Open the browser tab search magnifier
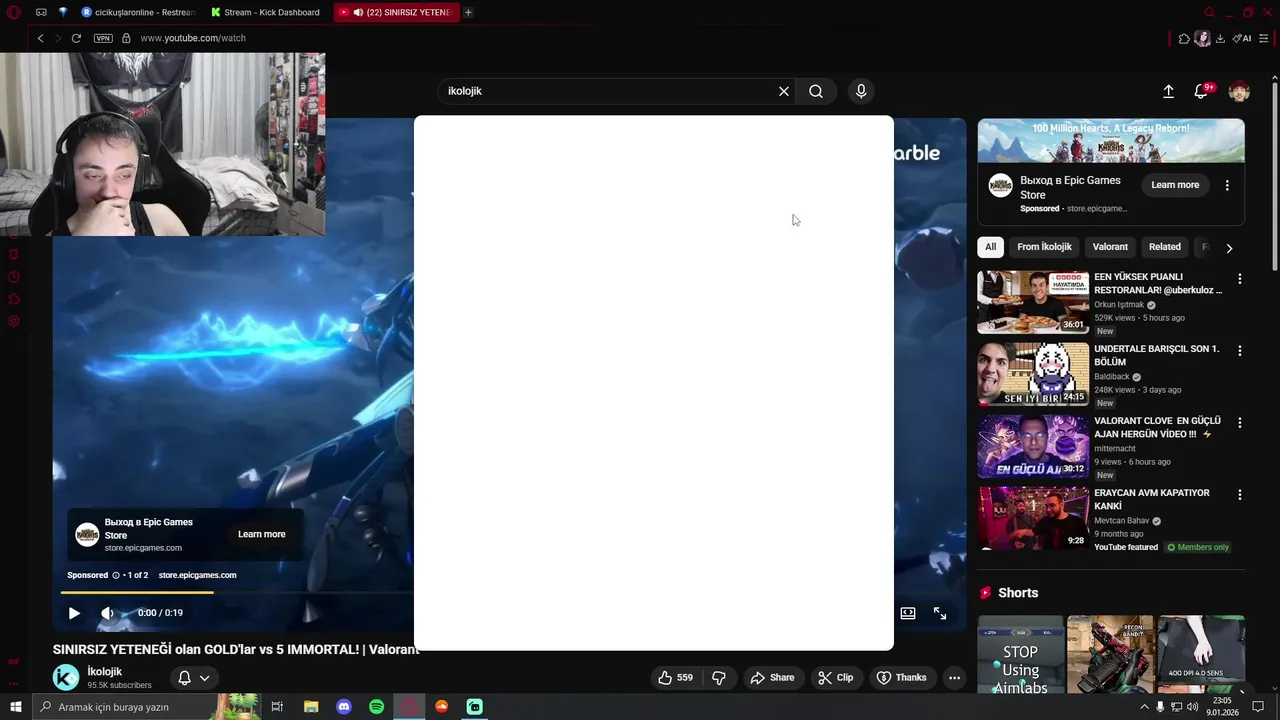Viewport: 1280px width, 720px height. tap(1209, 12)
